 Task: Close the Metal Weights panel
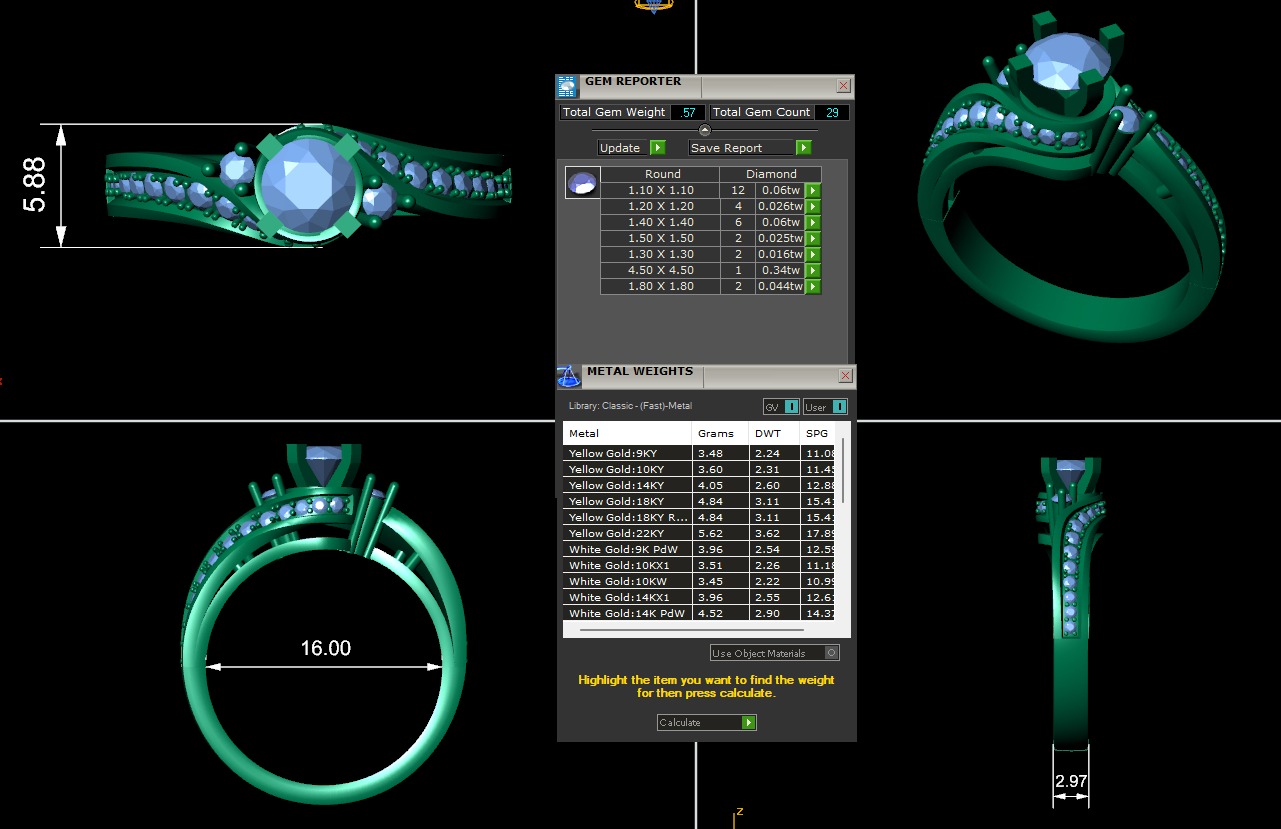pyautogui.click(x=846, y=376)
